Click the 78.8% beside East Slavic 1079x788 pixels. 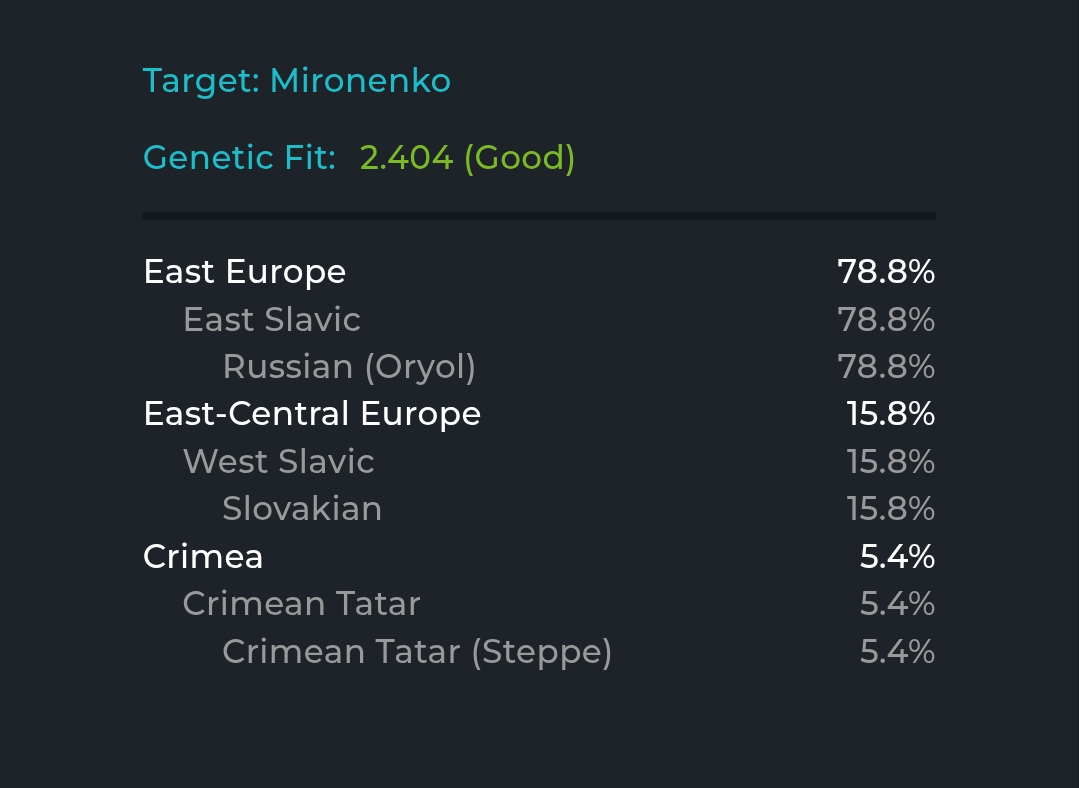point(886,319)
